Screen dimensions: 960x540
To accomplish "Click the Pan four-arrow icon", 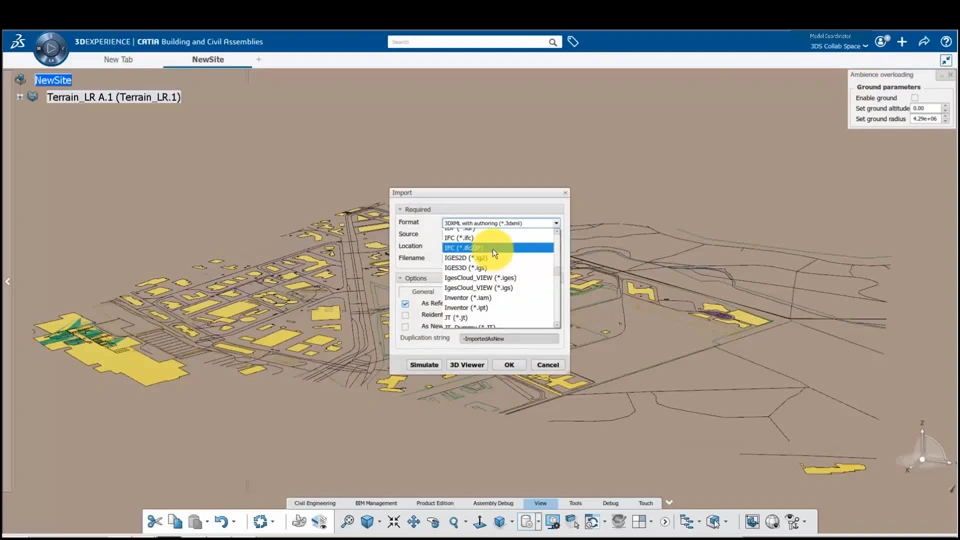I will tap(413, 522).
